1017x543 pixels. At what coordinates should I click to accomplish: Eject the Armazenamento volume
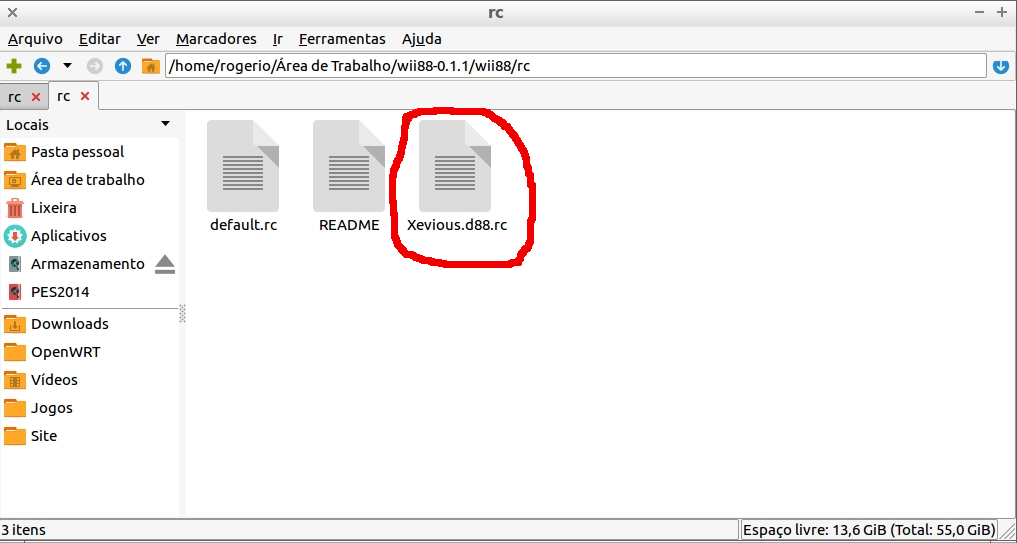[165, 264]
